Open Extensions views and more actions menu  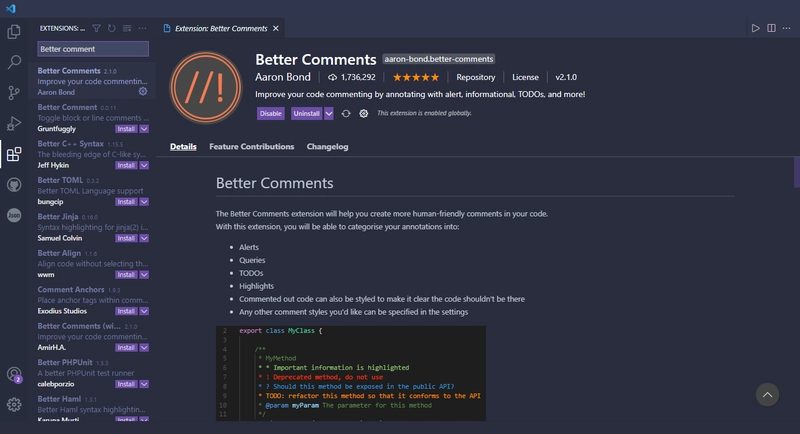pos(142,29)
